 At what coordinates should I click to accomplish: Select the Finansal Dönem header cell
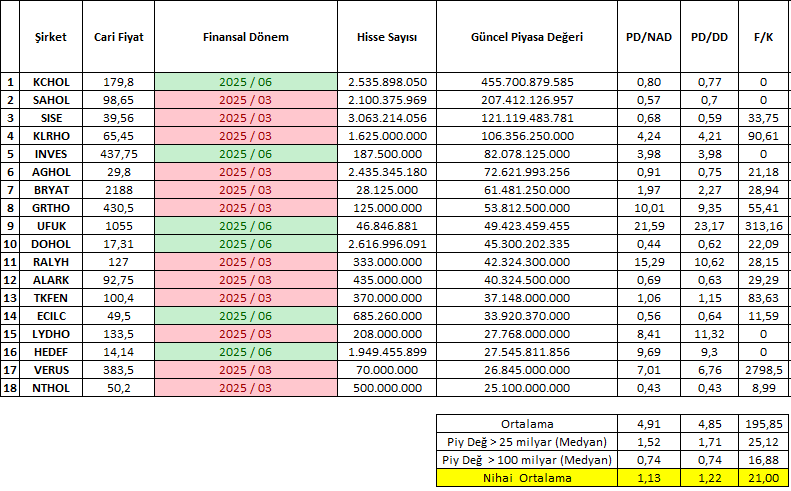(246, 36)
